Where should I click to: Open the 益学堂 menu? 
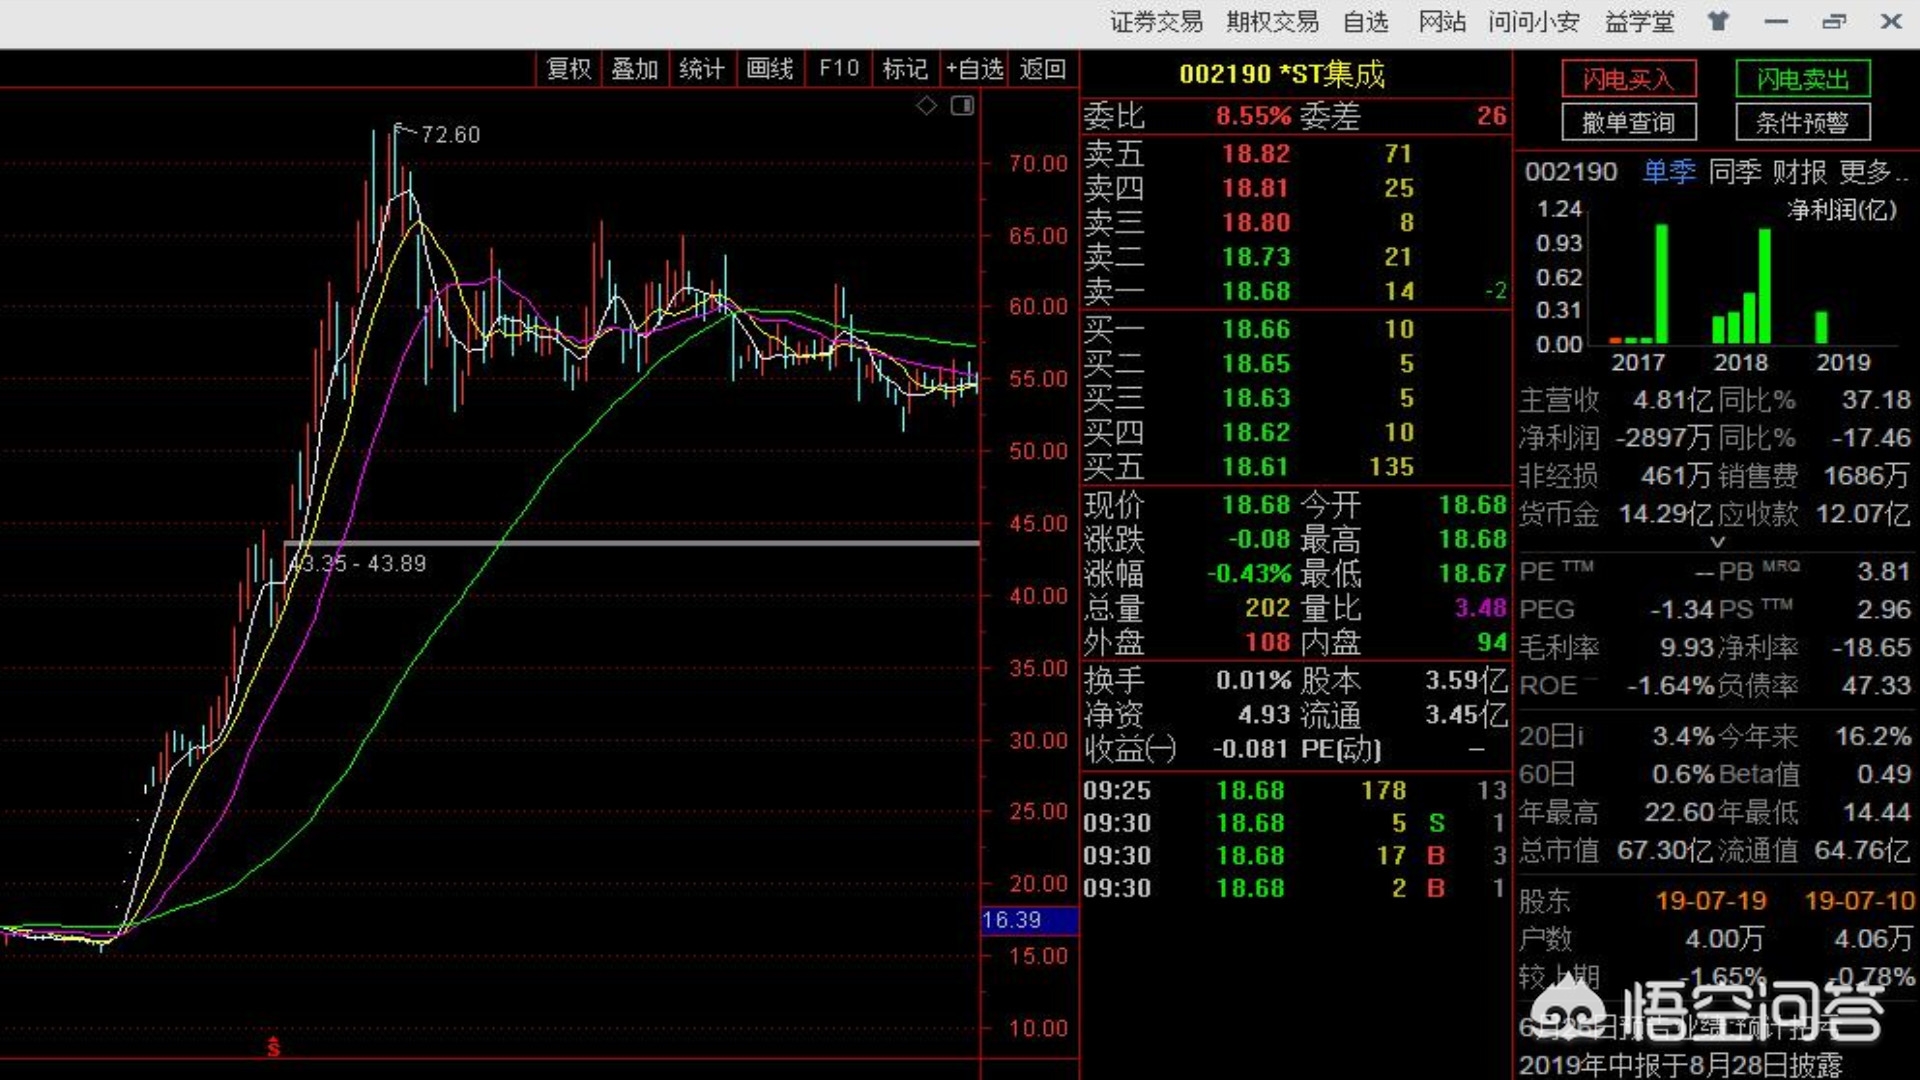point(1639,22)
